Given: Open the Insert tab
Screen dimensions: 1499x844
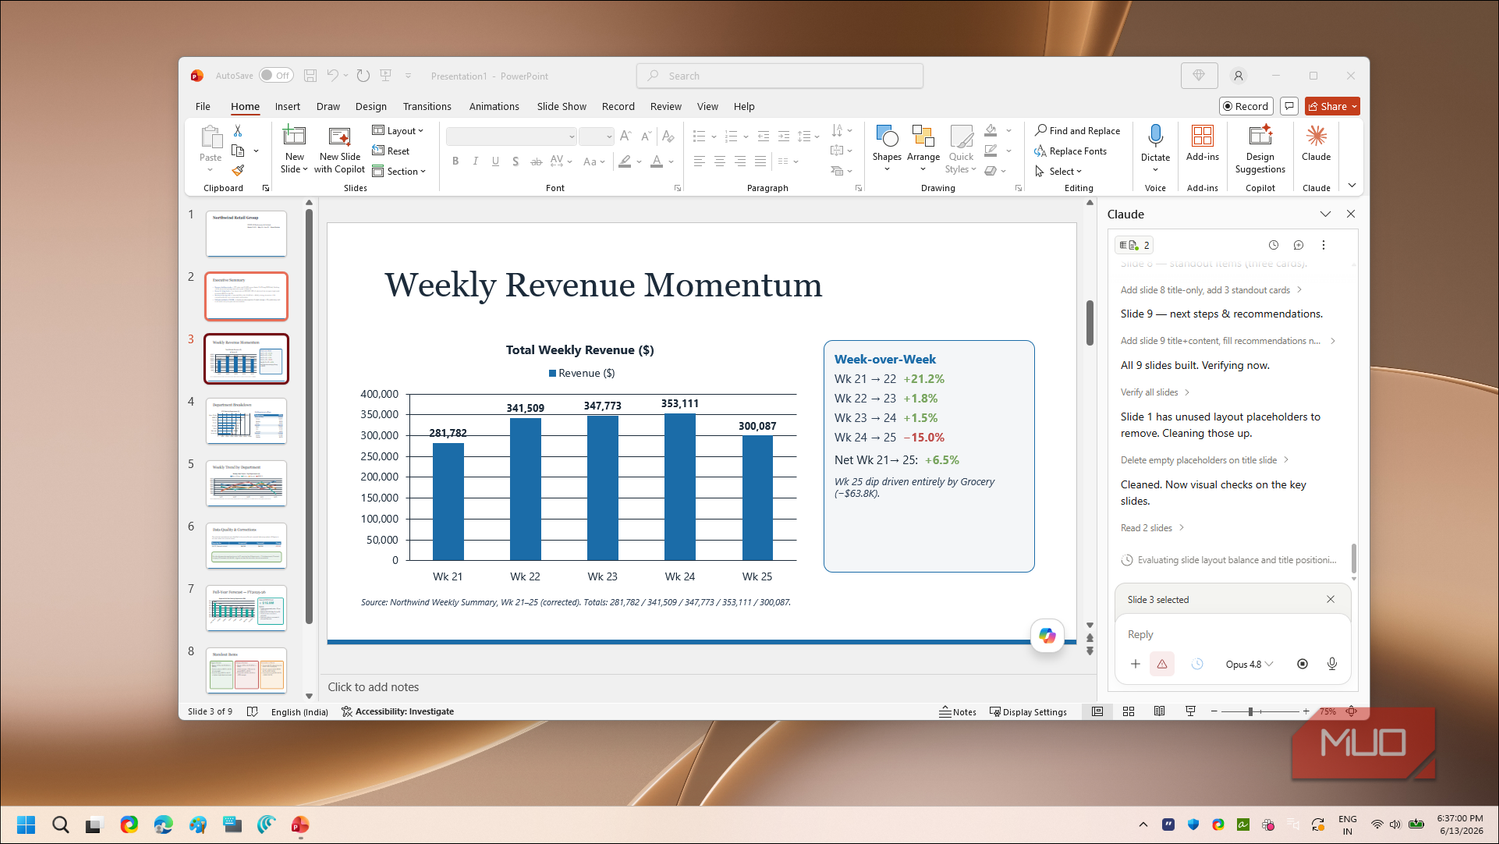Looking at the screenshot, I should [x=287, y=106].
